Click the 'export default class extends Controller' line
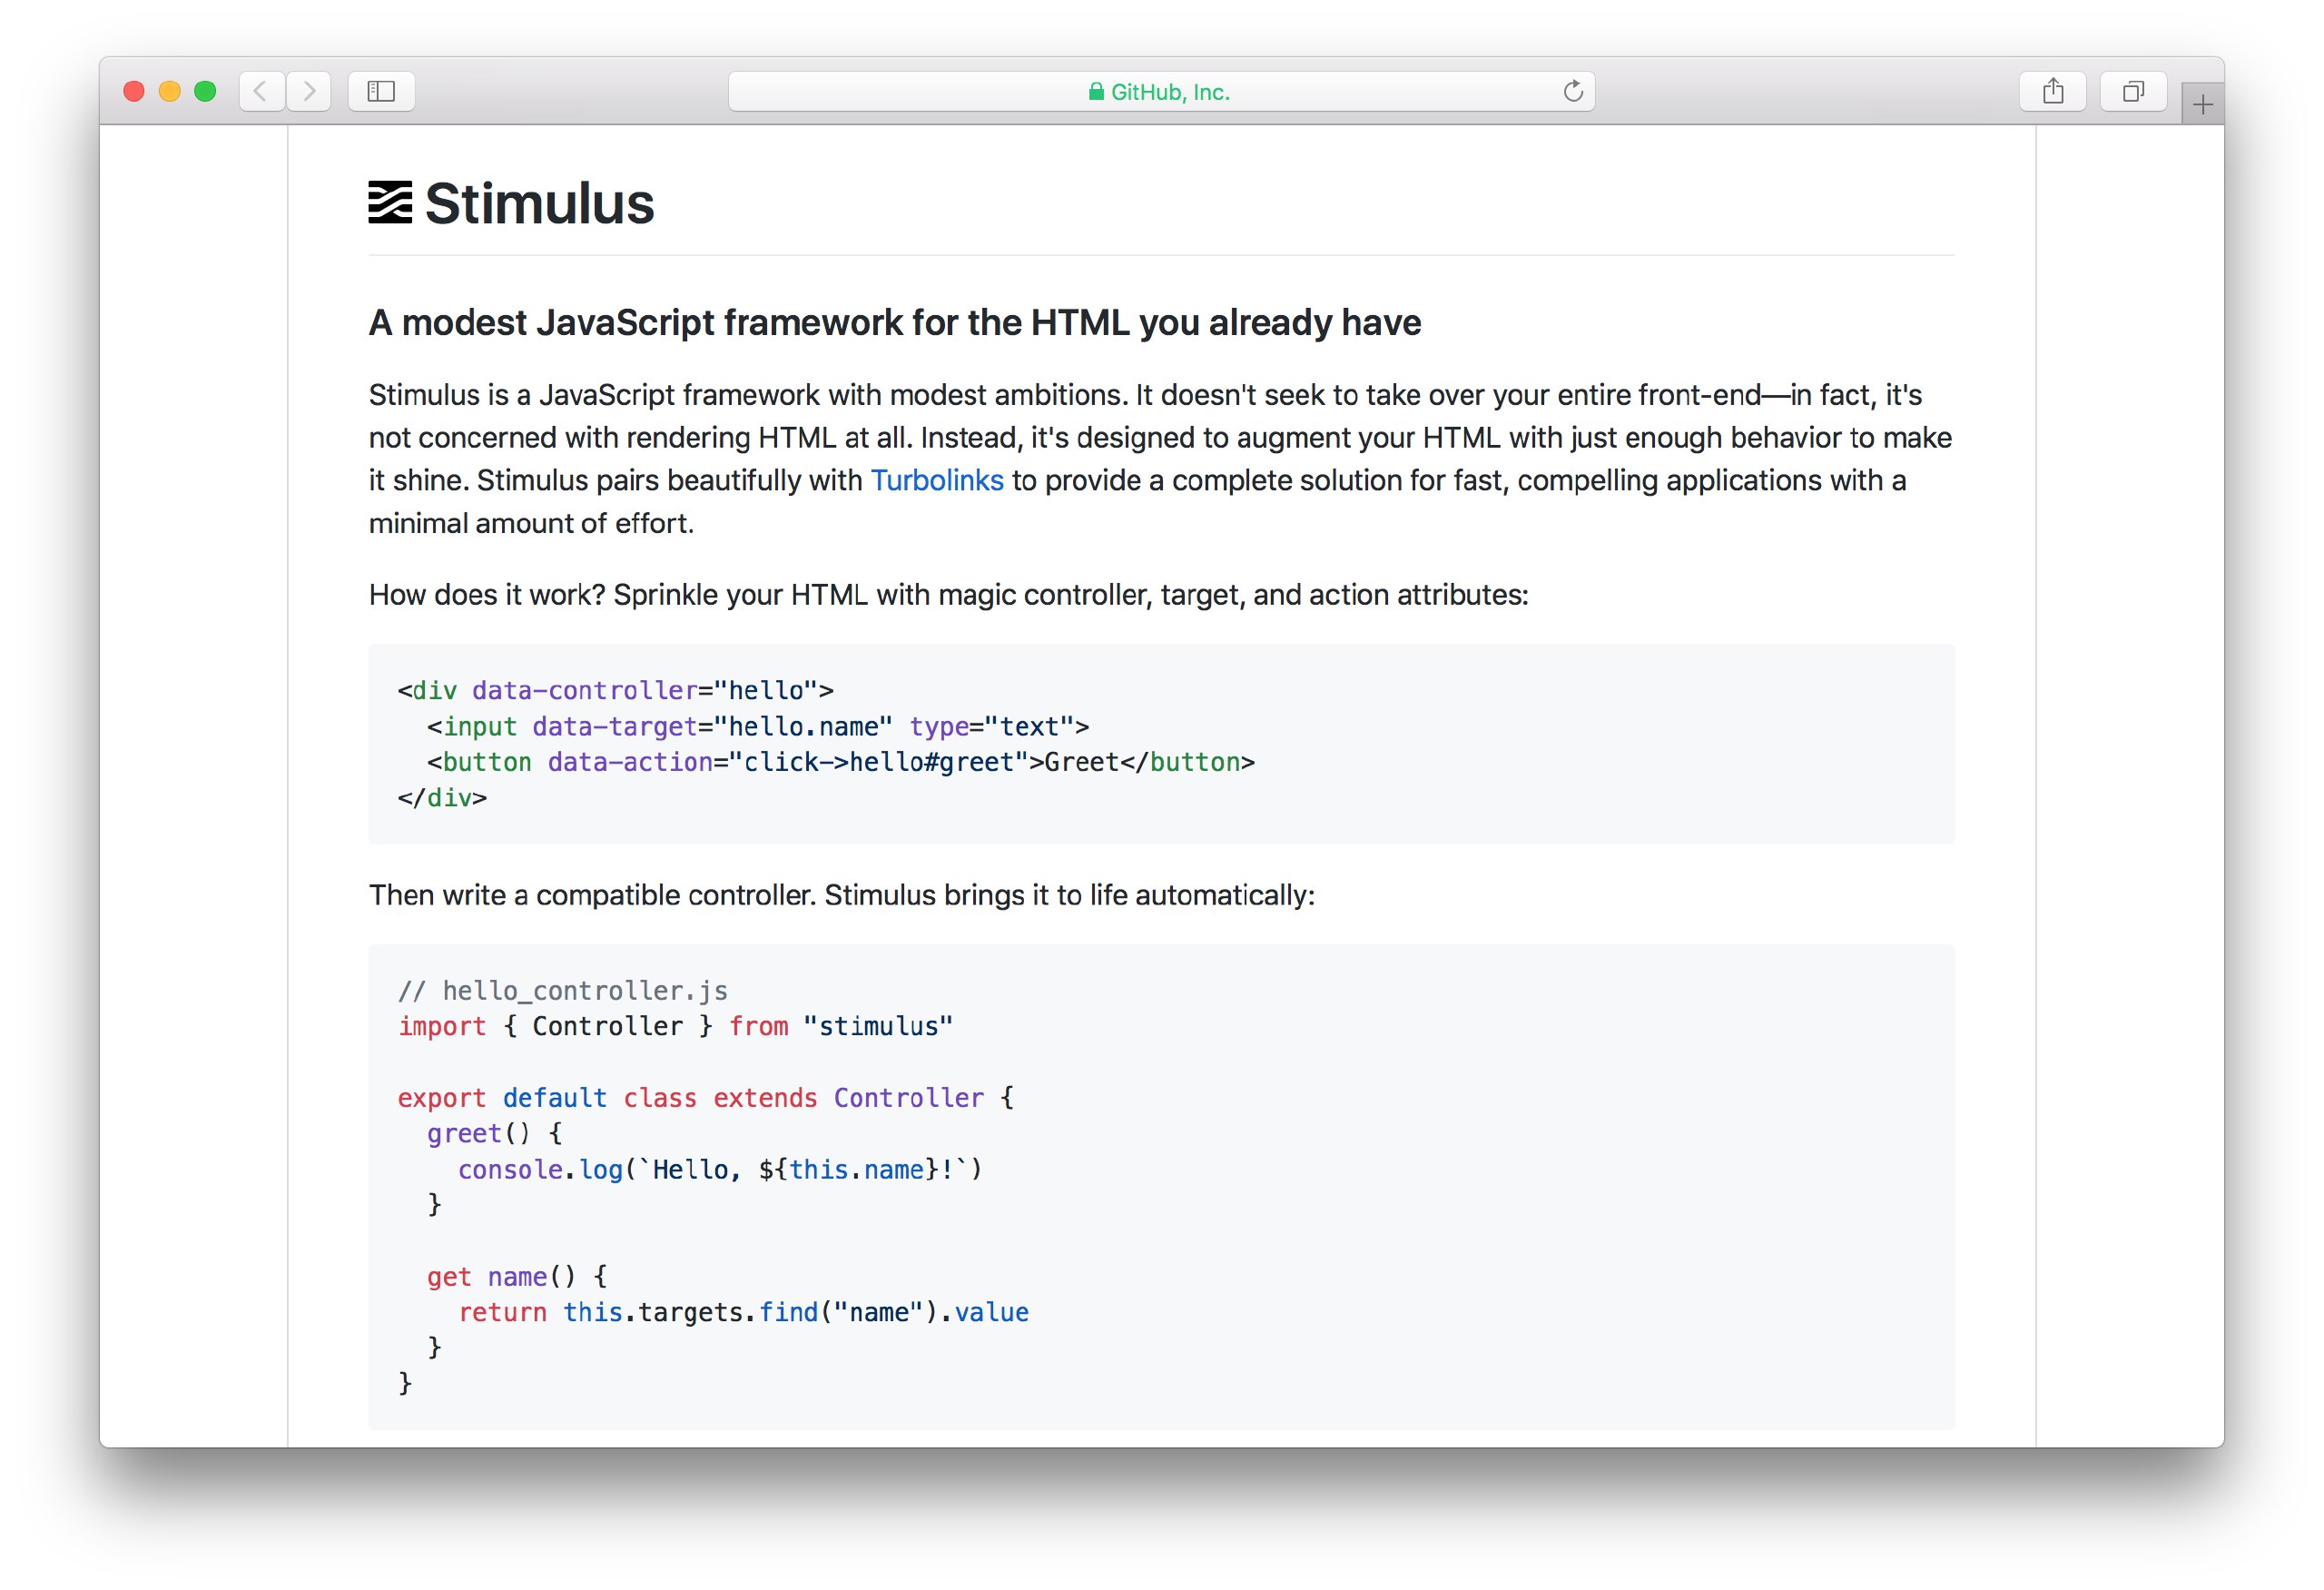The width and height of the screenshot is (2324, 1590). (x=706, y=1098)
